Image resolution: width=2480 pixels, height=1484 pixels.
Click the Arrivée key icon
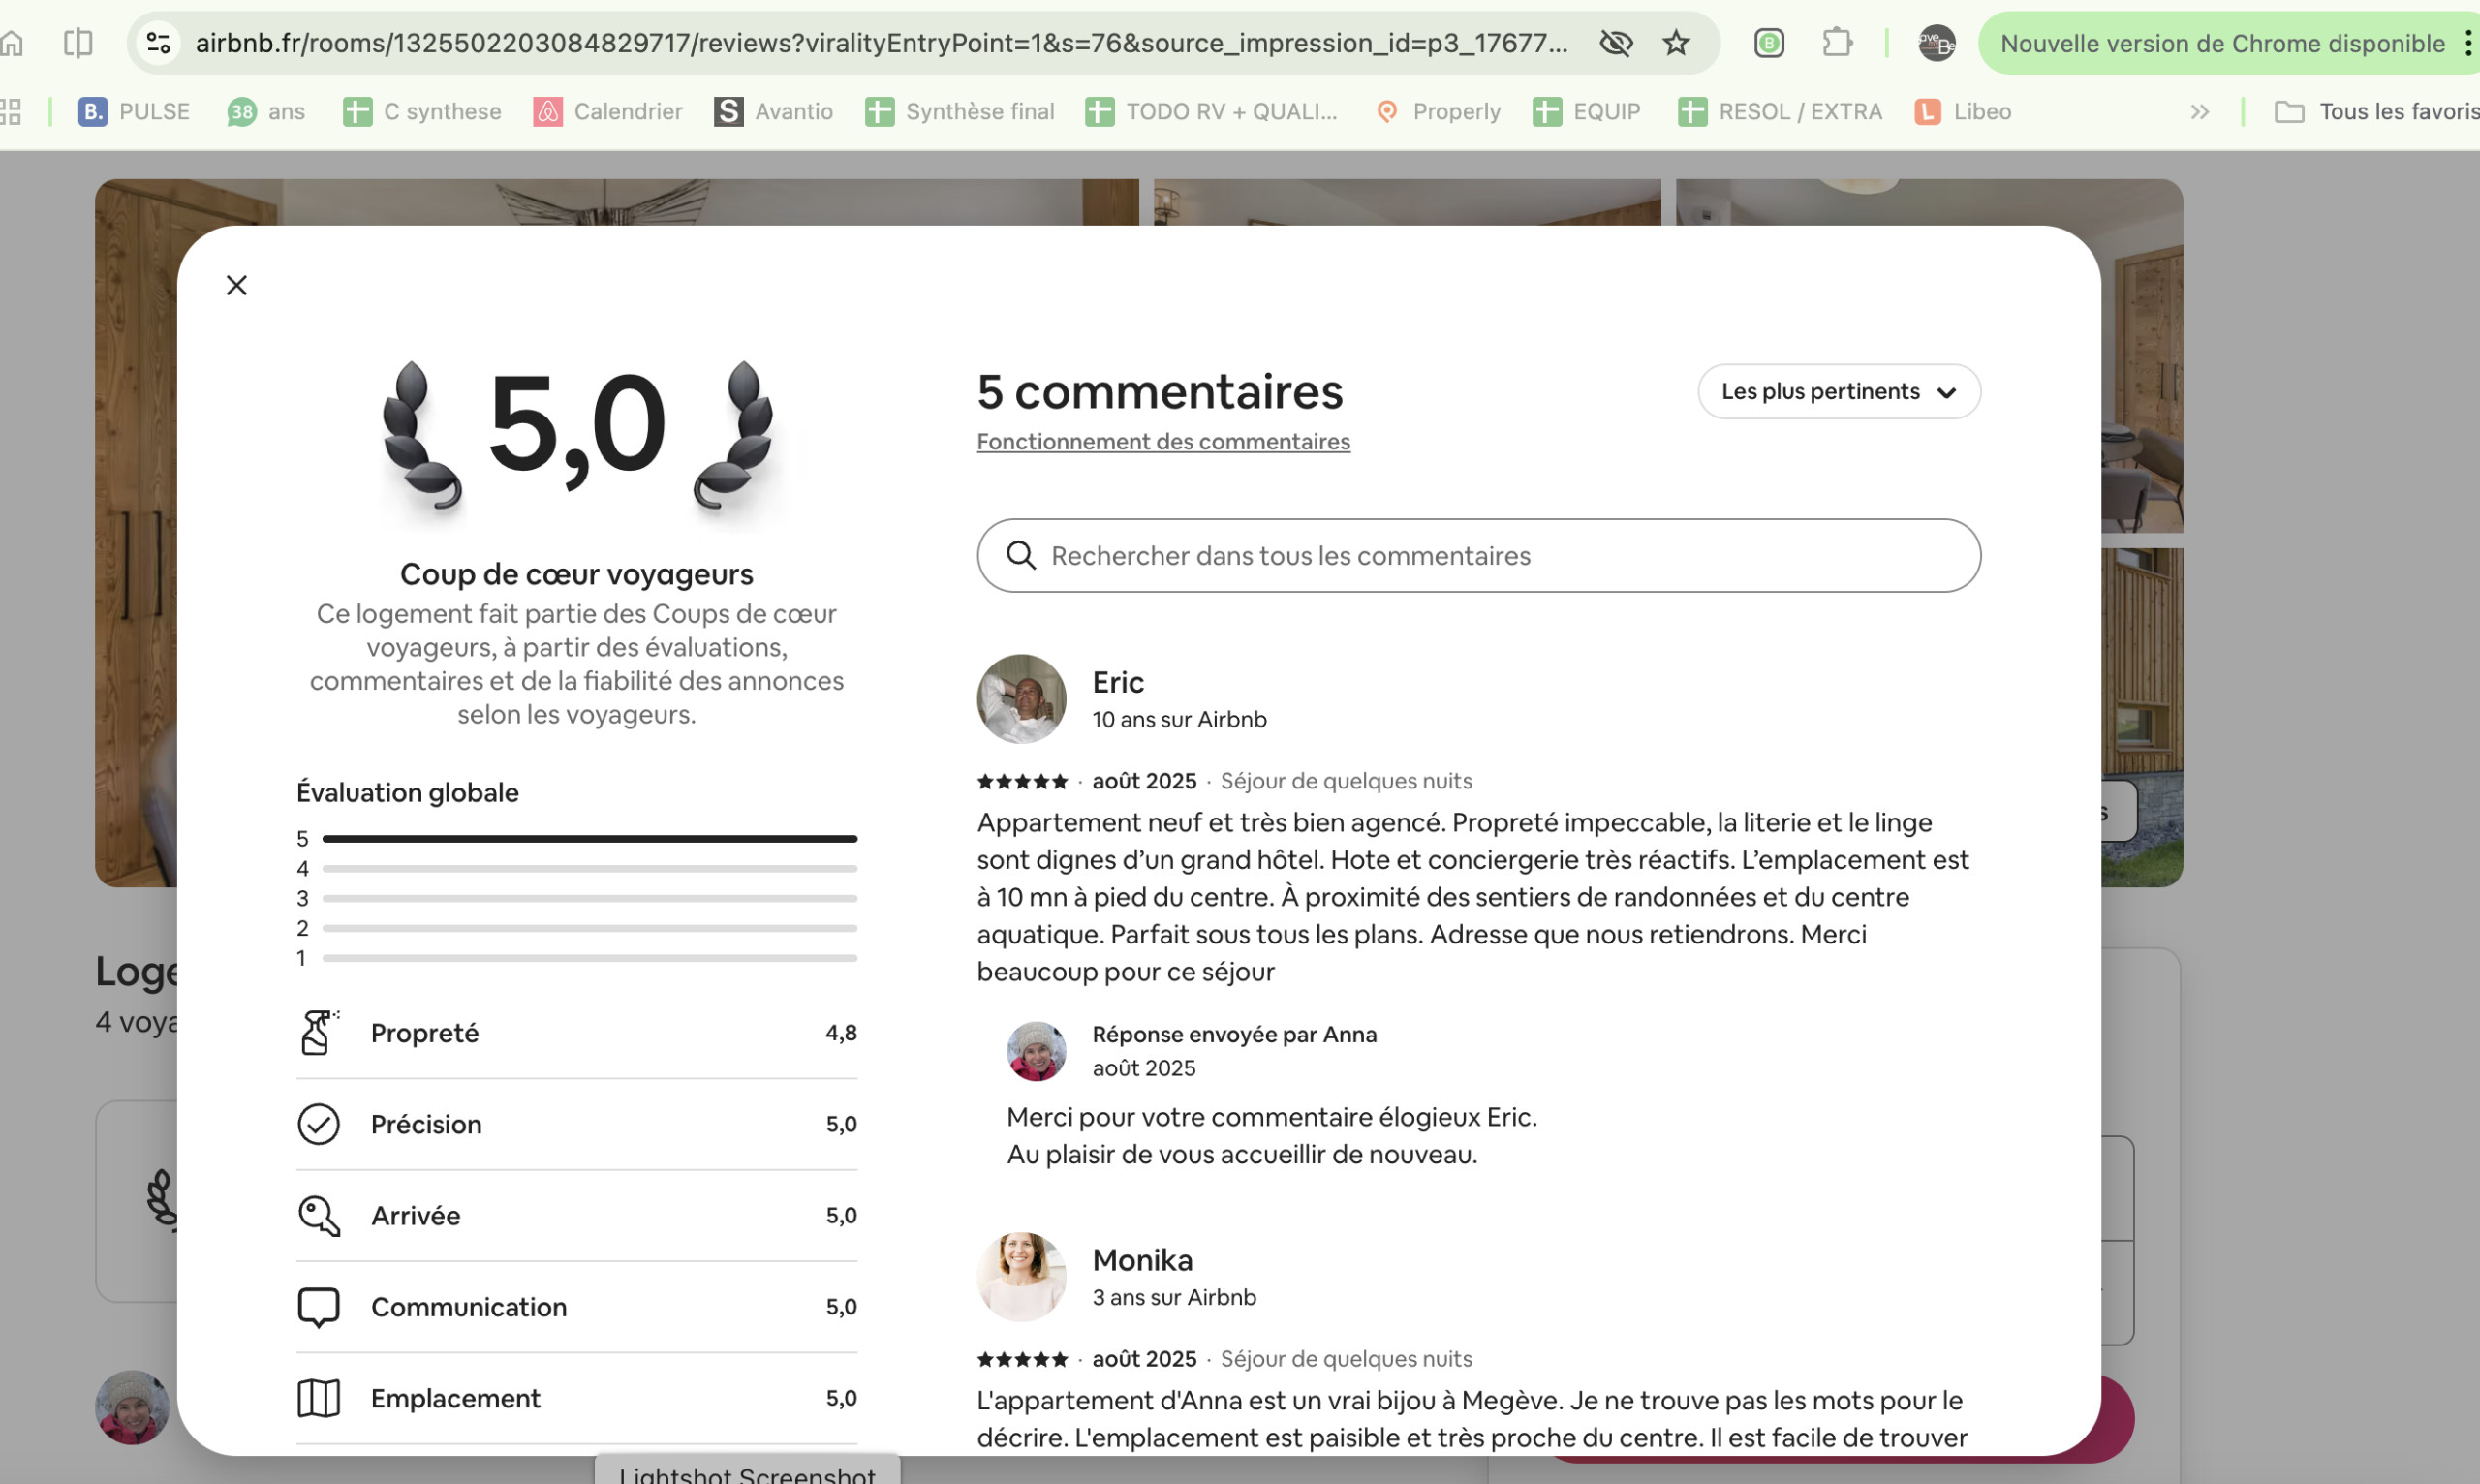point(318,1215)
